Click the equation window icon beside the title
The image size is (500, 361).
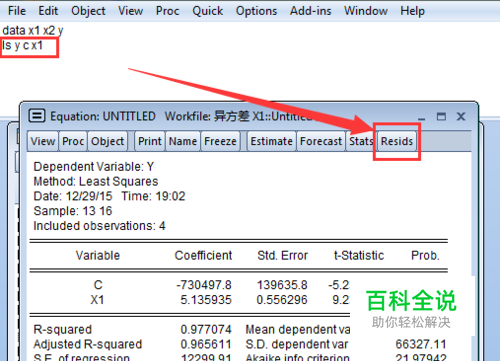[37, 116]
